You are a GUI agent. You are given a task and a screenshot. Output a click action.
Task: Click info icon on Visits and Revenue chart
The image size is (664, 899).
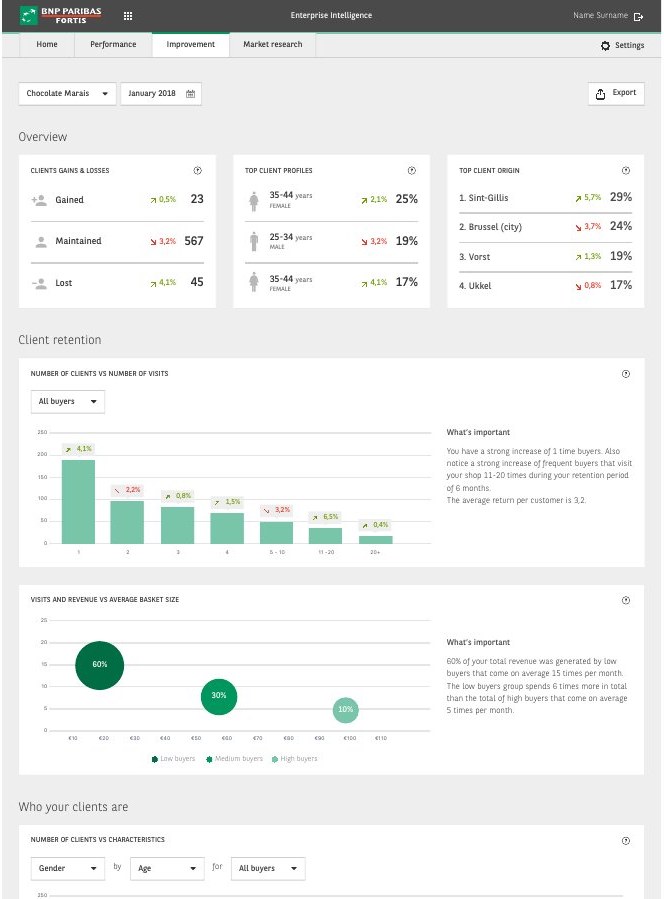click(x=626, y=600)
